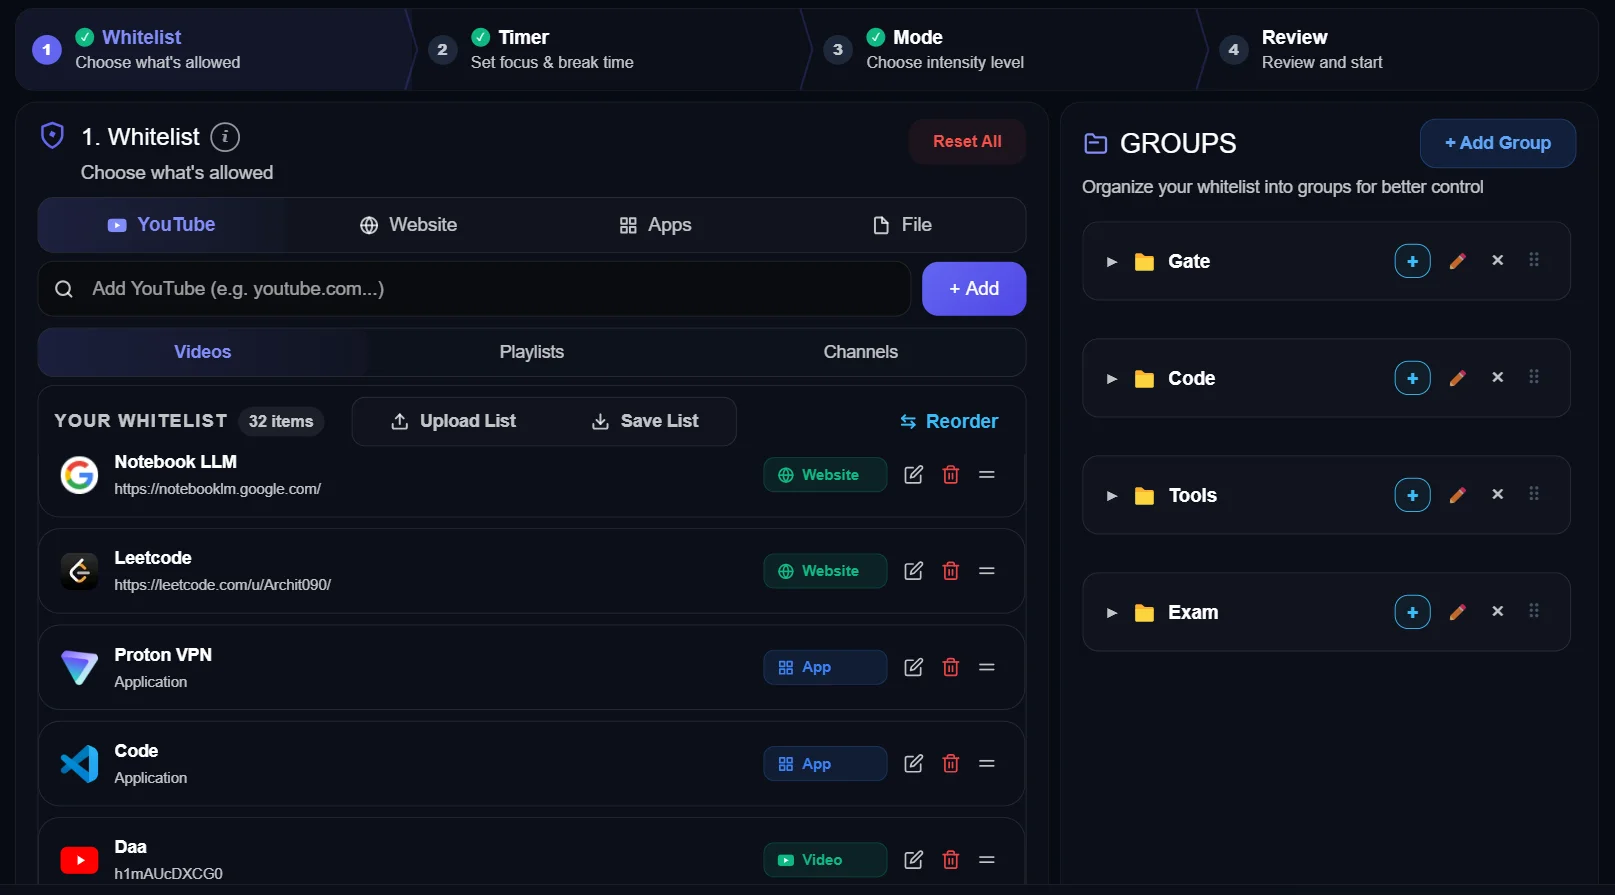Click the + Add button
Viewport: 1615px width, 895px height.
[x=974, y=289]
